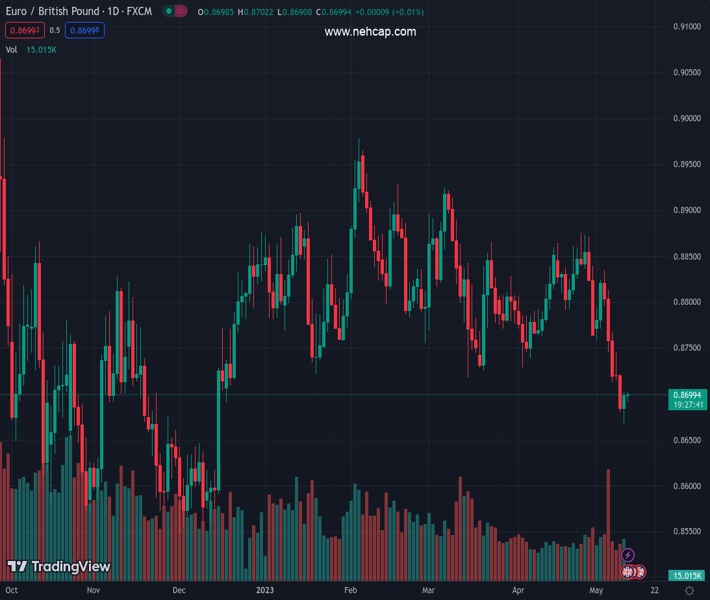Click the Apr label on time axis
This screenshot has height=600, width=710.
pos(518,591)
